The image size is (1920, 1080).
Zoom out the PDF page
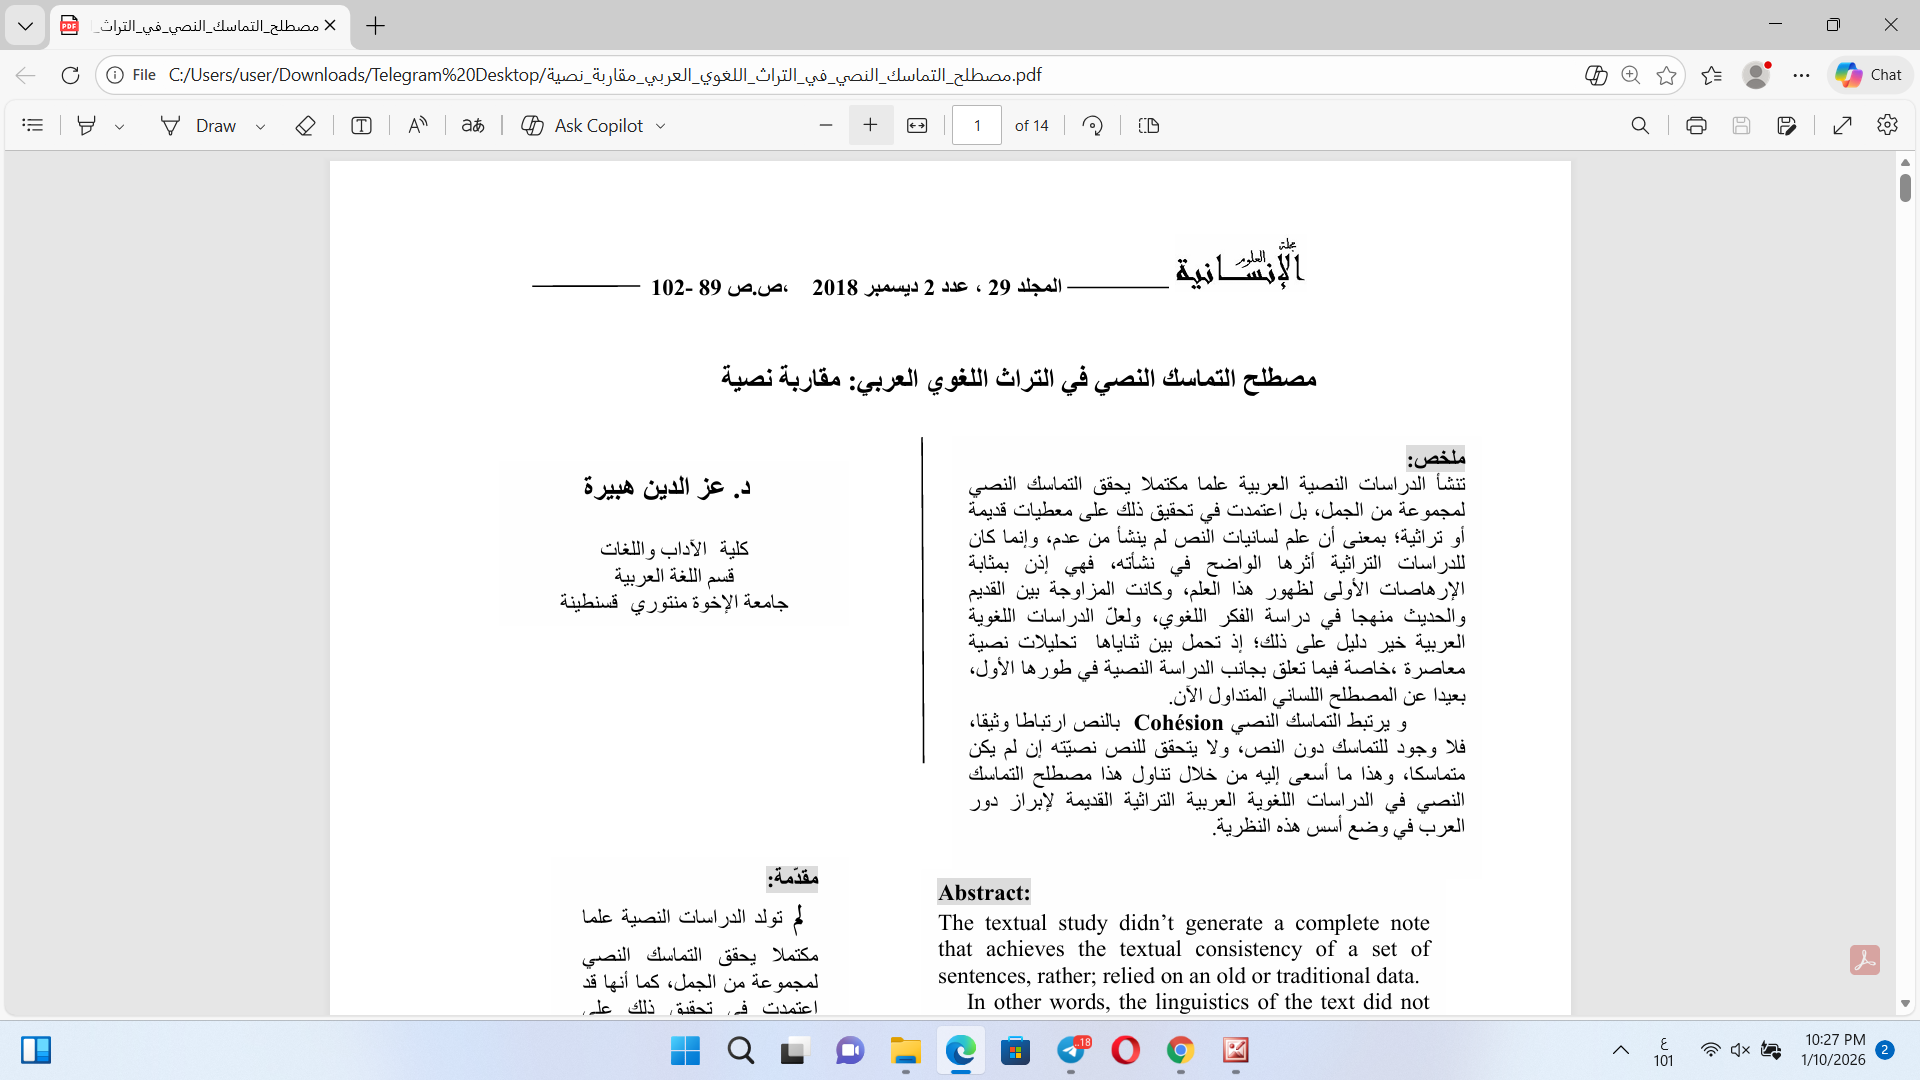click(826, 125)
